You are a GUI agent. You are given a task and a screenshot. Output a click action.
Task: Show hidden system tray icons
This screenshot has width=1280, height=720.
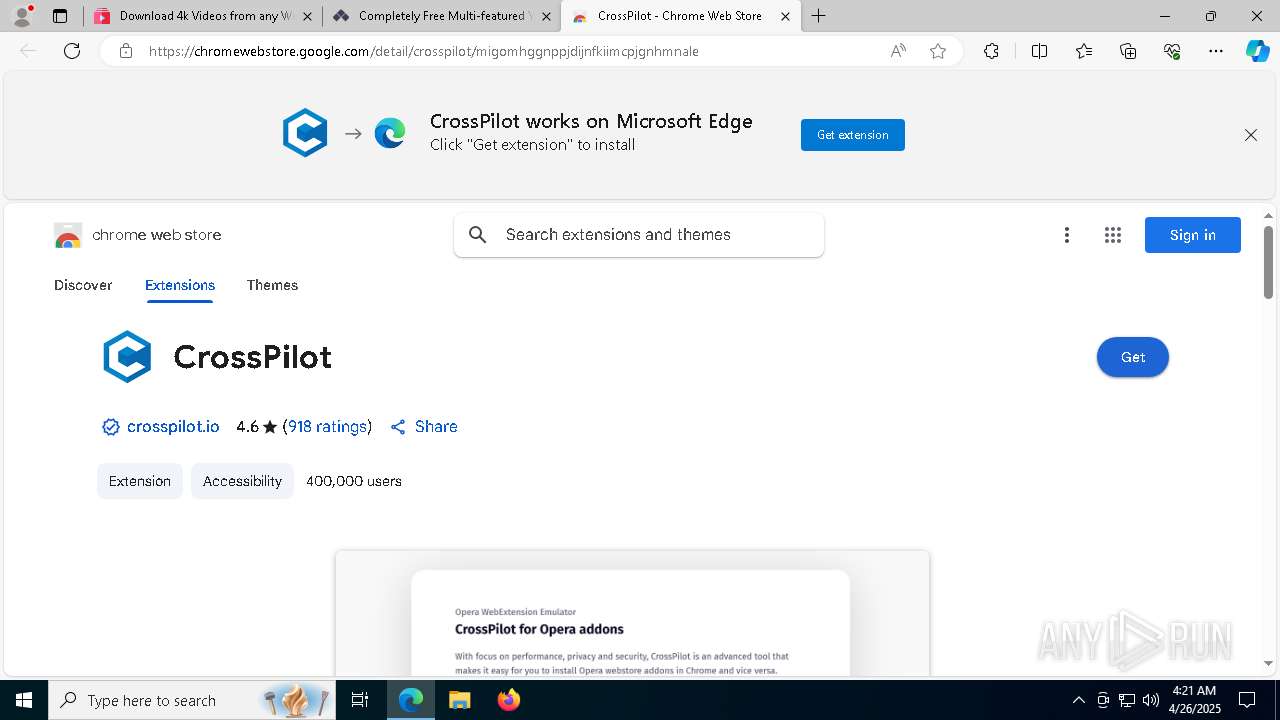[x=1078, y=700]
